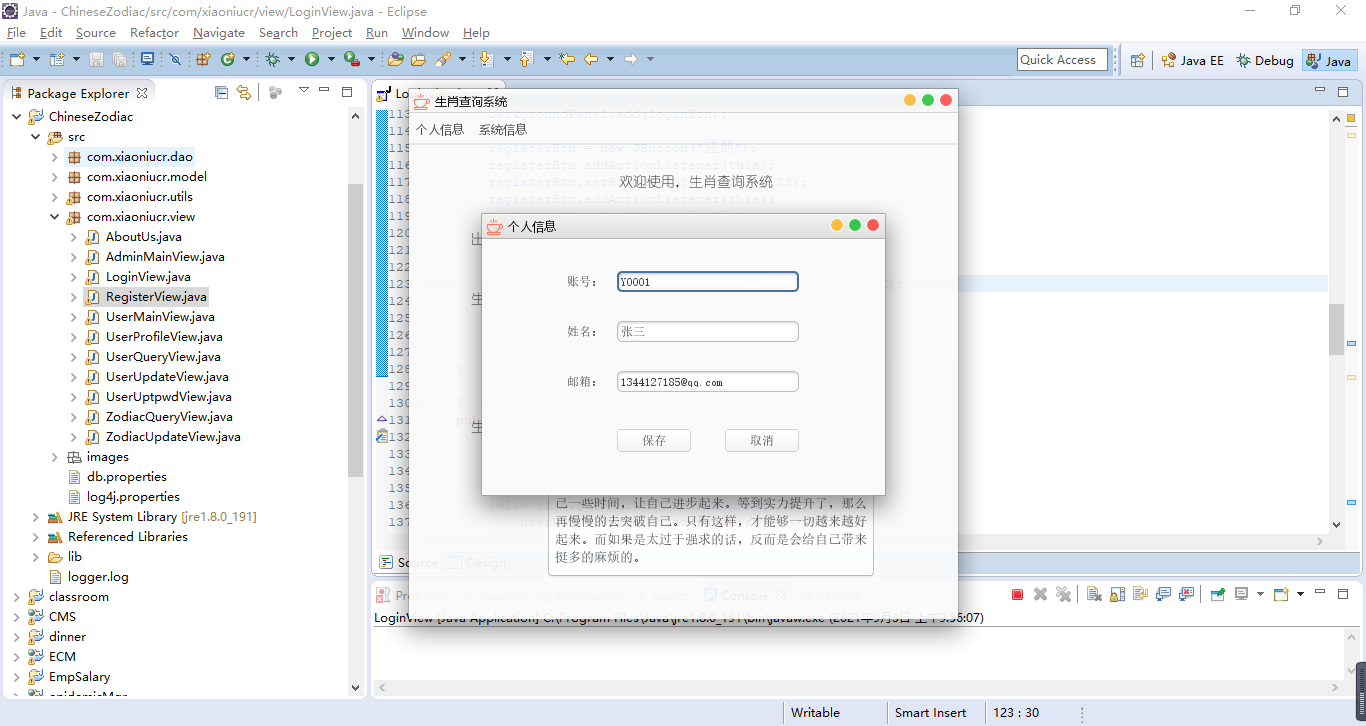The width and height of the screenshot is (1366, 726).
Task: Collapse the com.xiaoniucr.view package
Action: [54, 217]
